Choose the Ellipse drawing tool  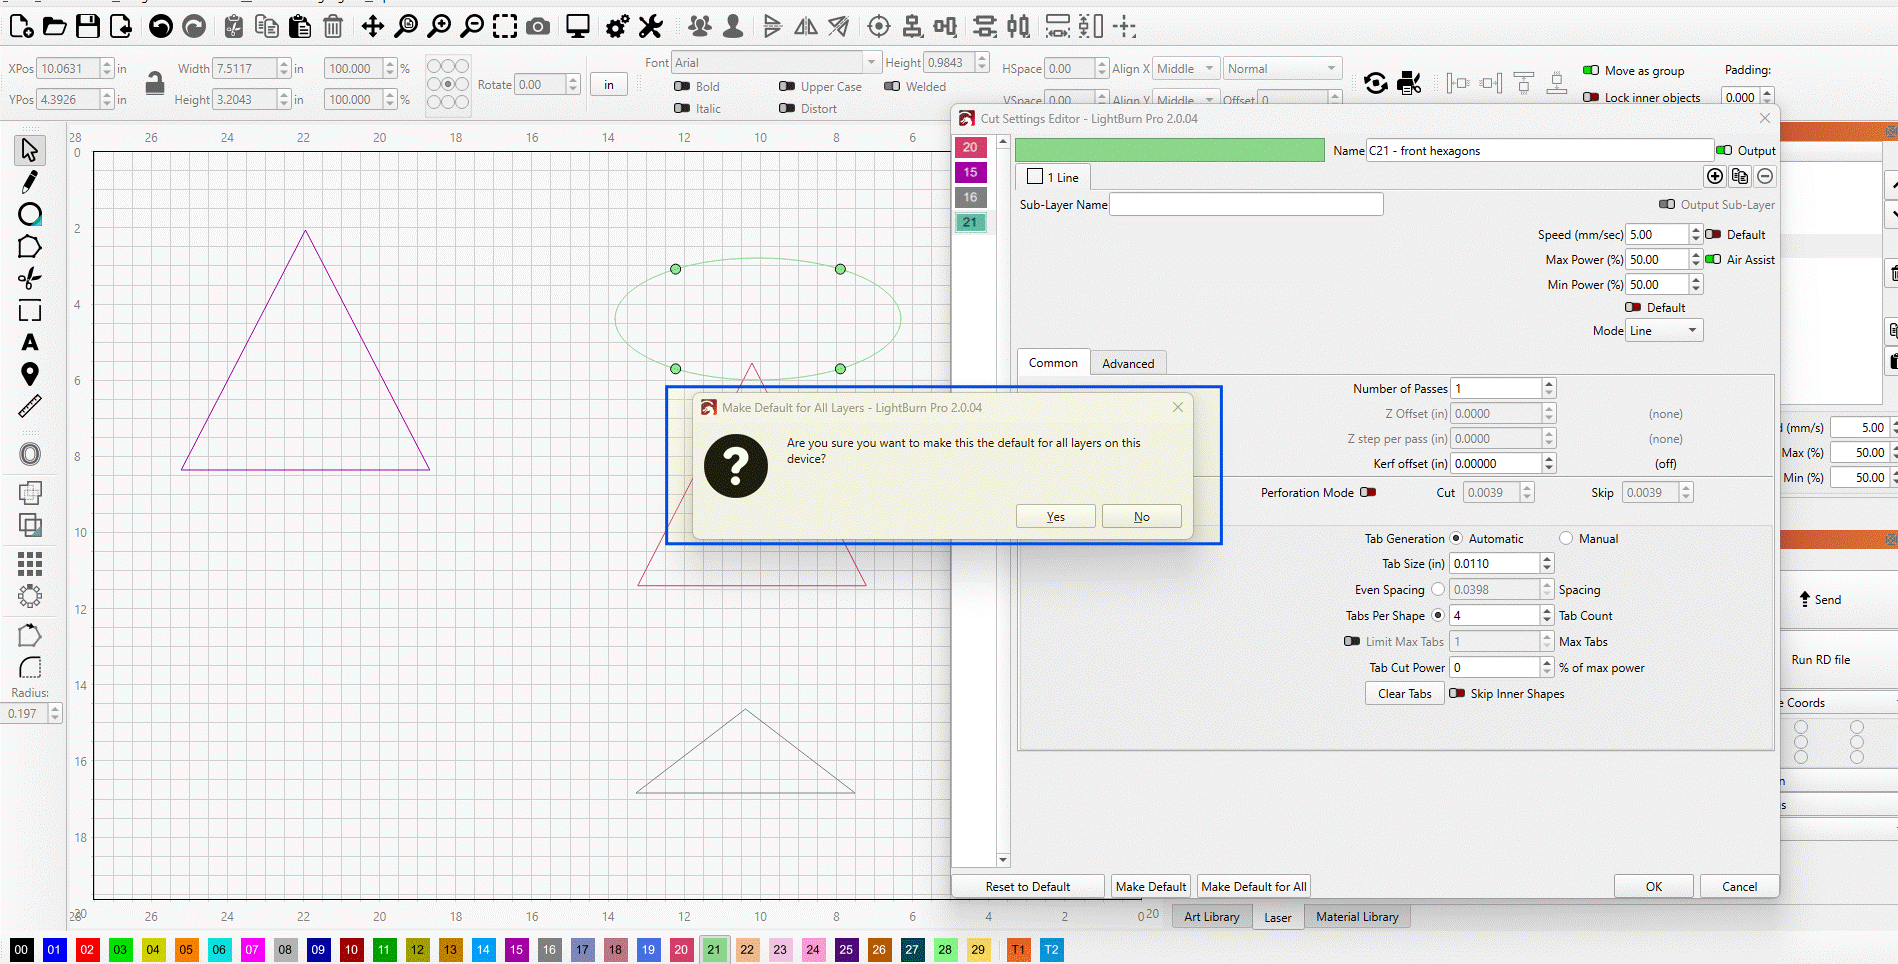[x=30, y=214]
